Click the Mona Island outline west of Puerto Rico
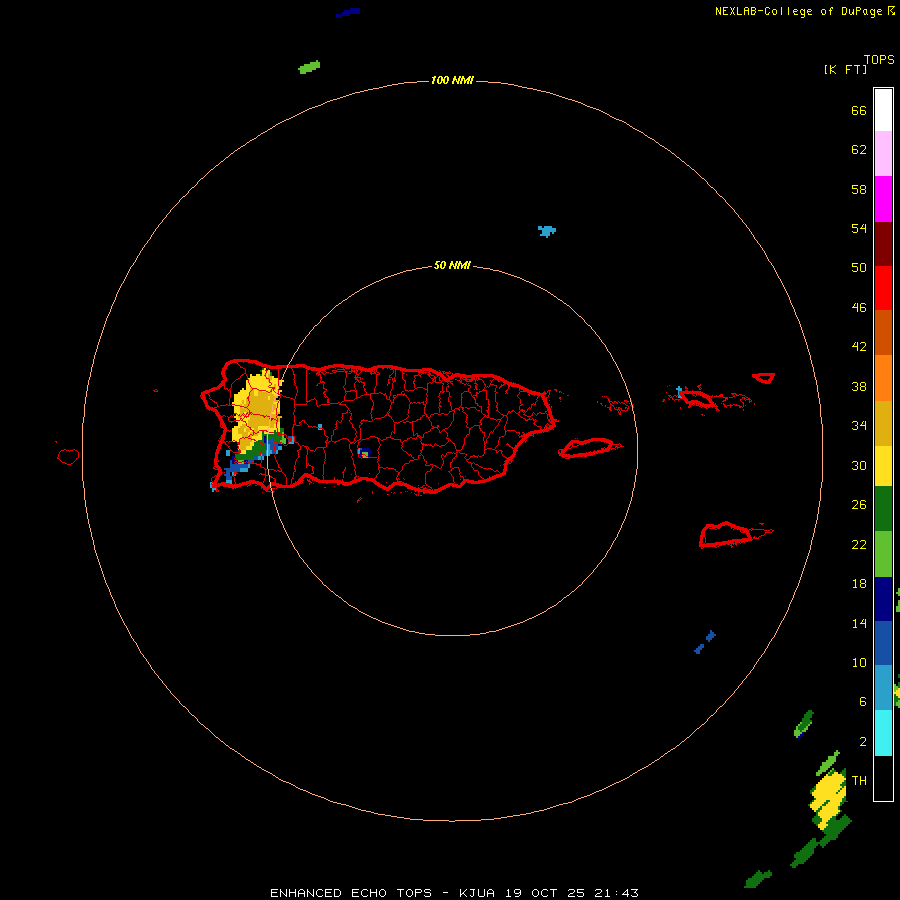 point(68,456)
